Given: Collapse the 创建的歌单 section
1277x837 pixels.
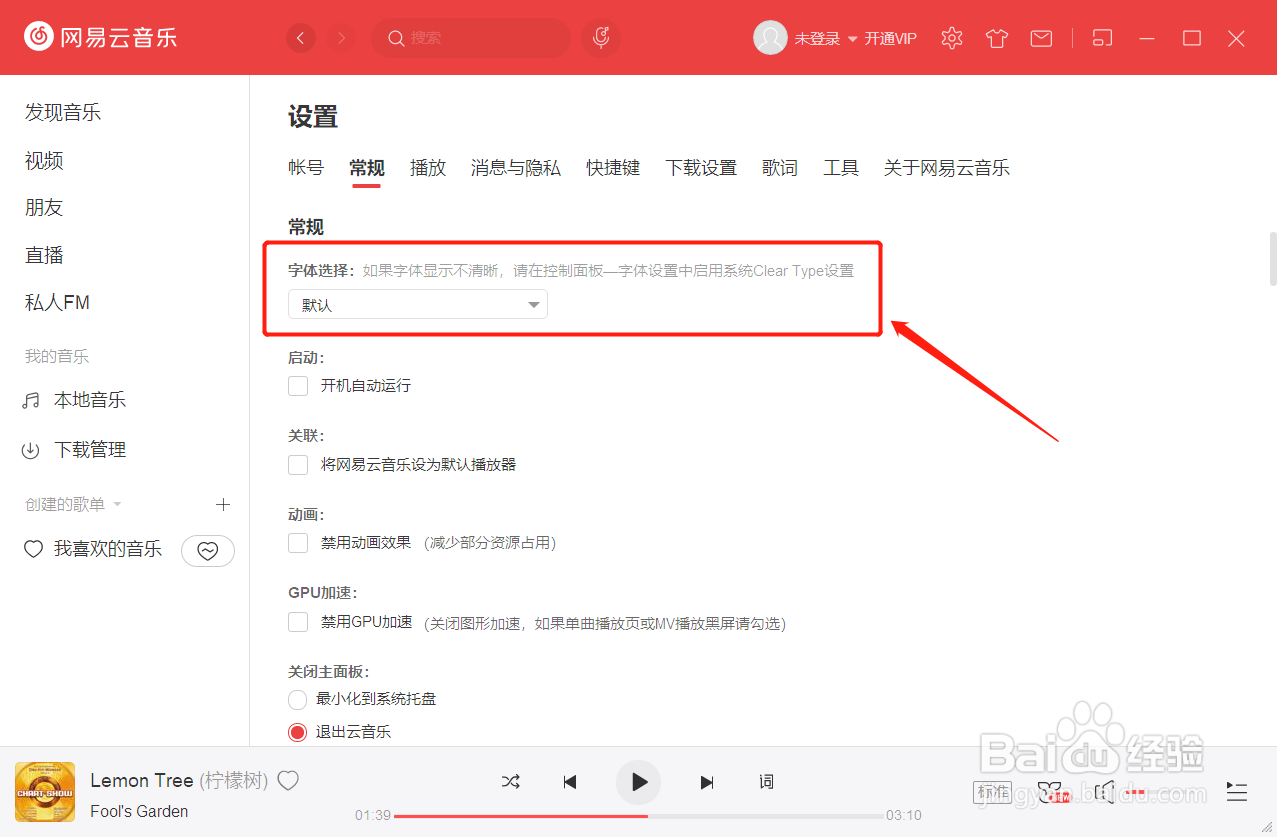Looking at the screenshot, I should click(73, 504).
